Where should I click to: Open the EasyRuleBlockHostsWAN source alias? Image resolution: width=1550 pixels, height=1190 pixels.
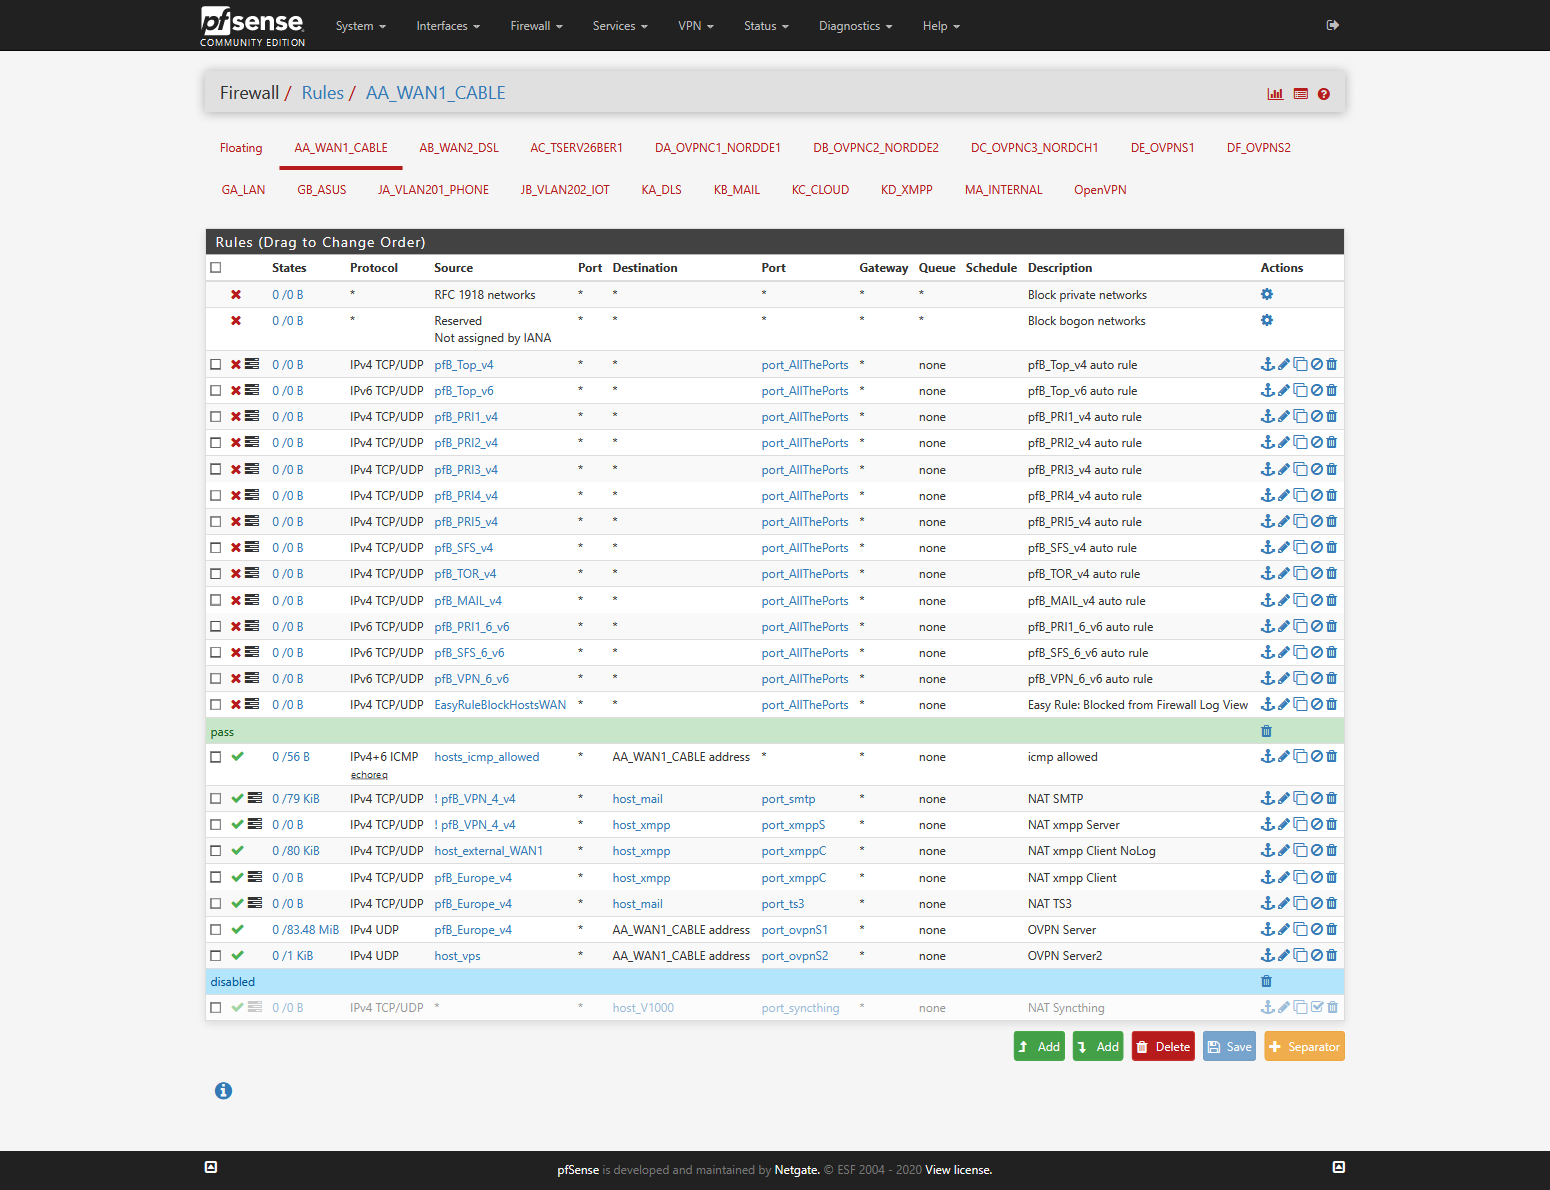500,705
